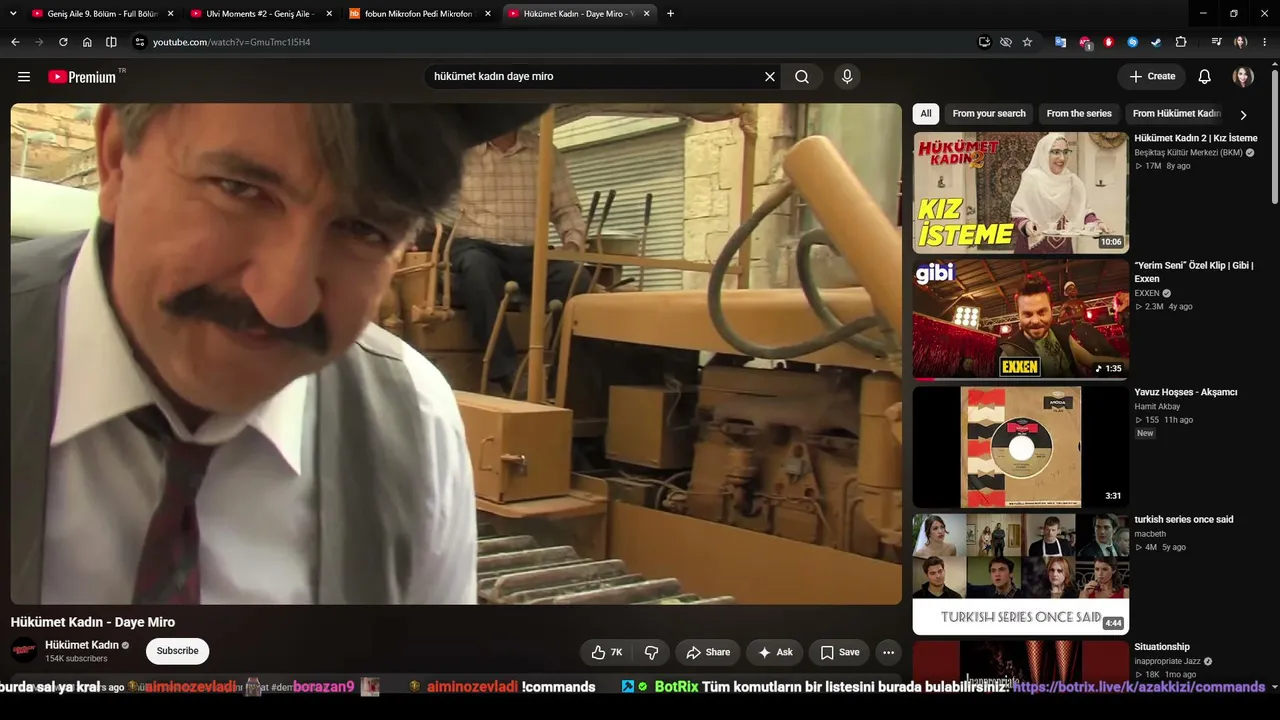Open the browser three-dot menu
Viewport: 1280px width, 720px height.
pos(1265,42)
